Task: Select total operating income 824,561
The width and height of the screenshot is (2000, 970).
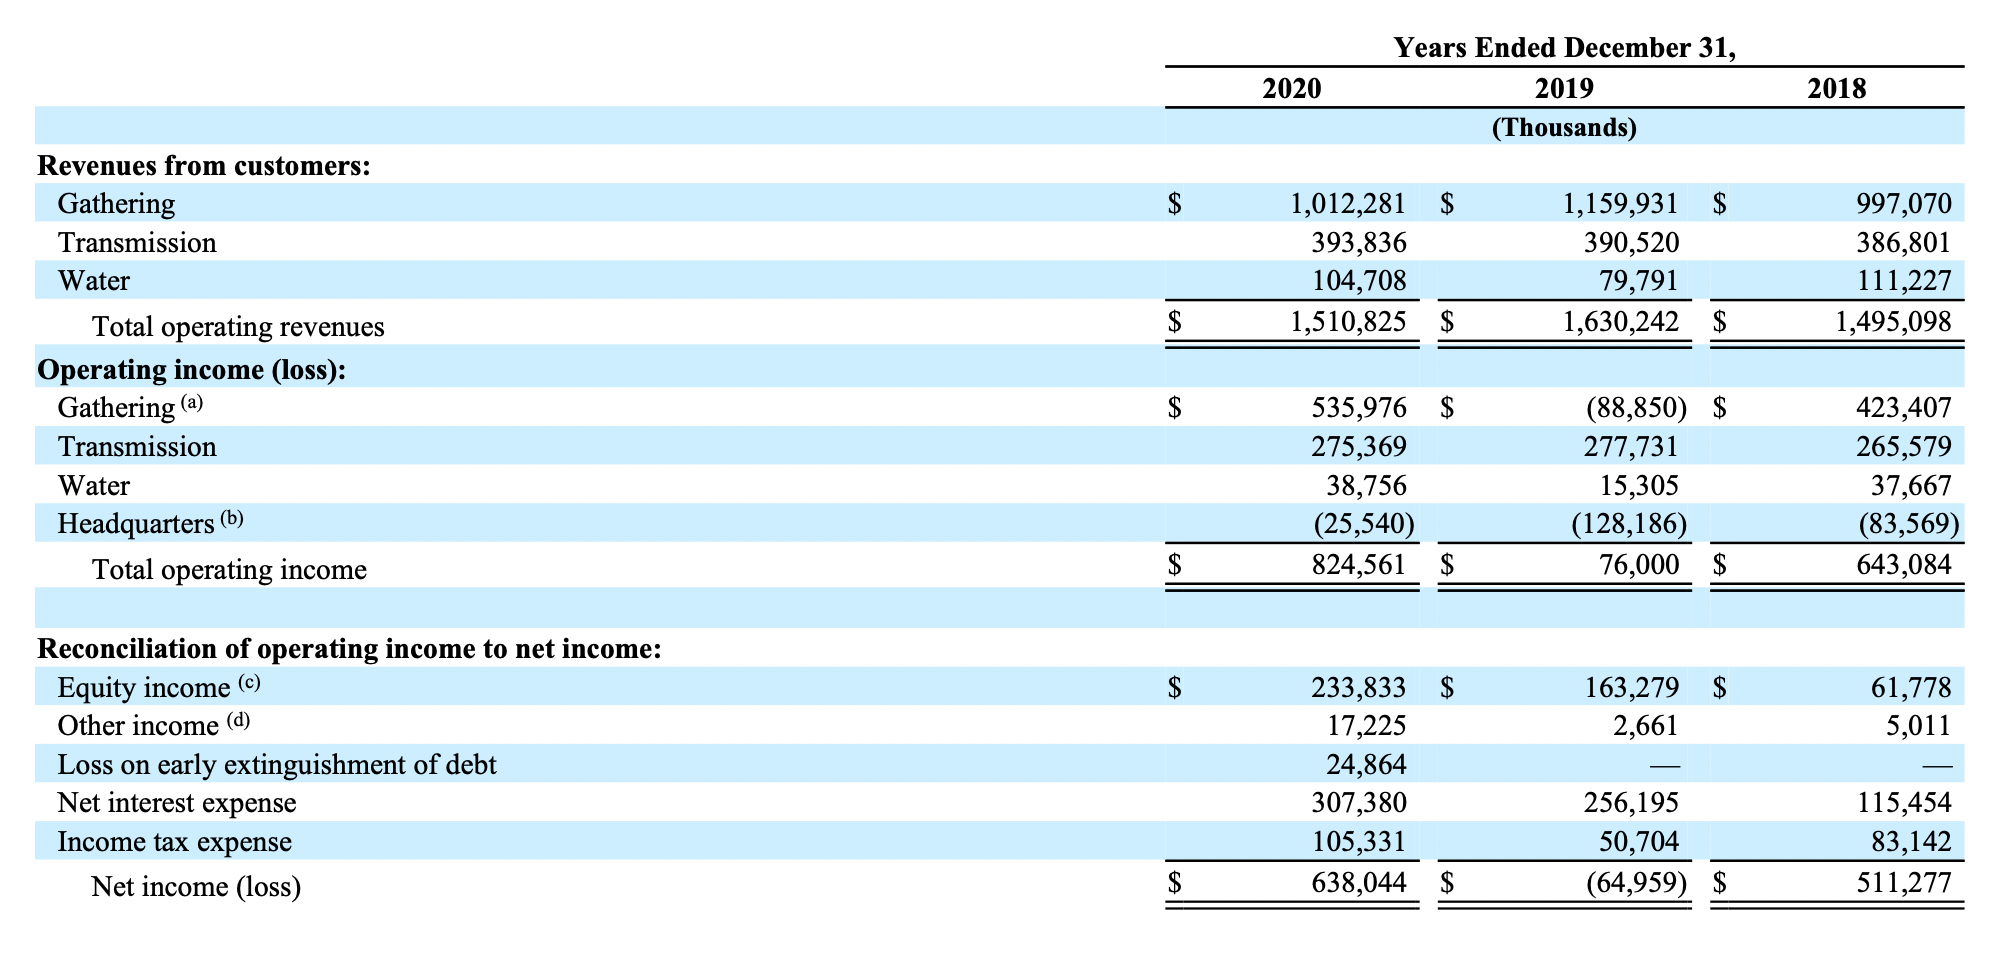Action: tap(1359, 565)
